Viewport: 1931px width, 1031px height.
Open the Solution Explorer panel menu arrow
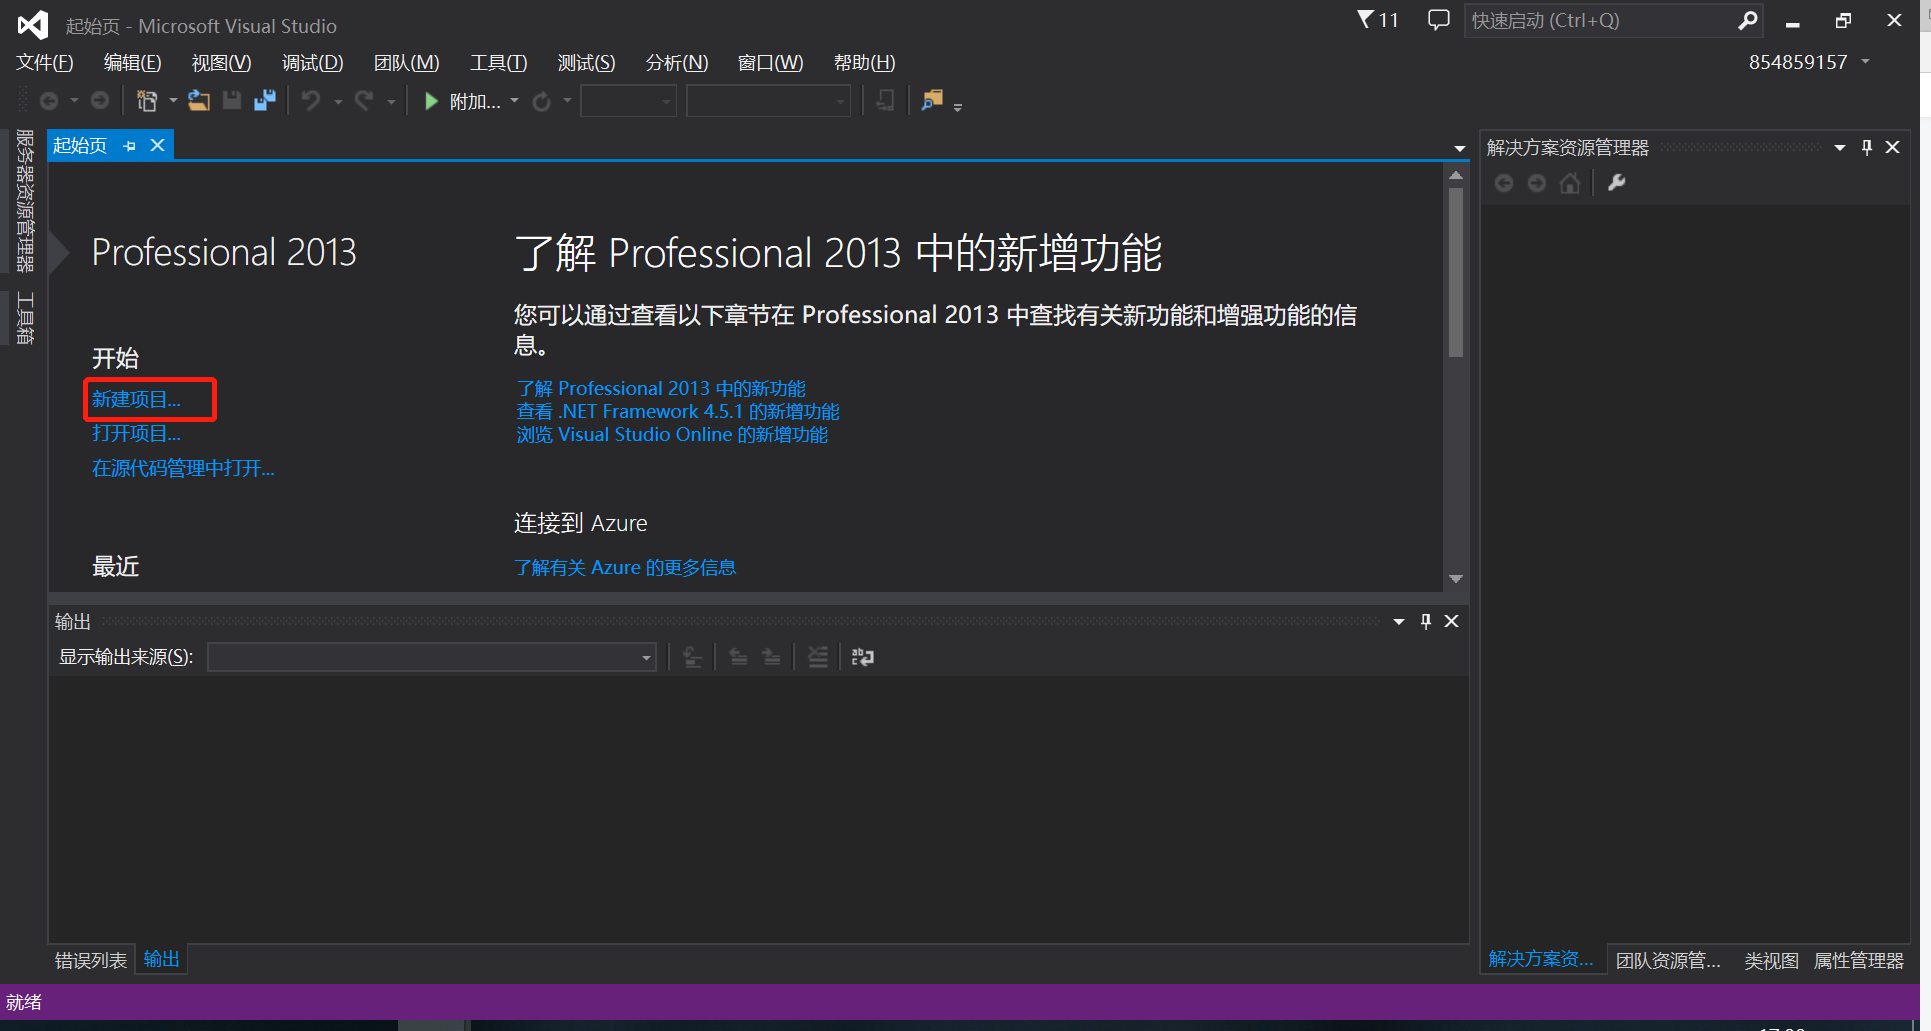(x=1840, y=147)
